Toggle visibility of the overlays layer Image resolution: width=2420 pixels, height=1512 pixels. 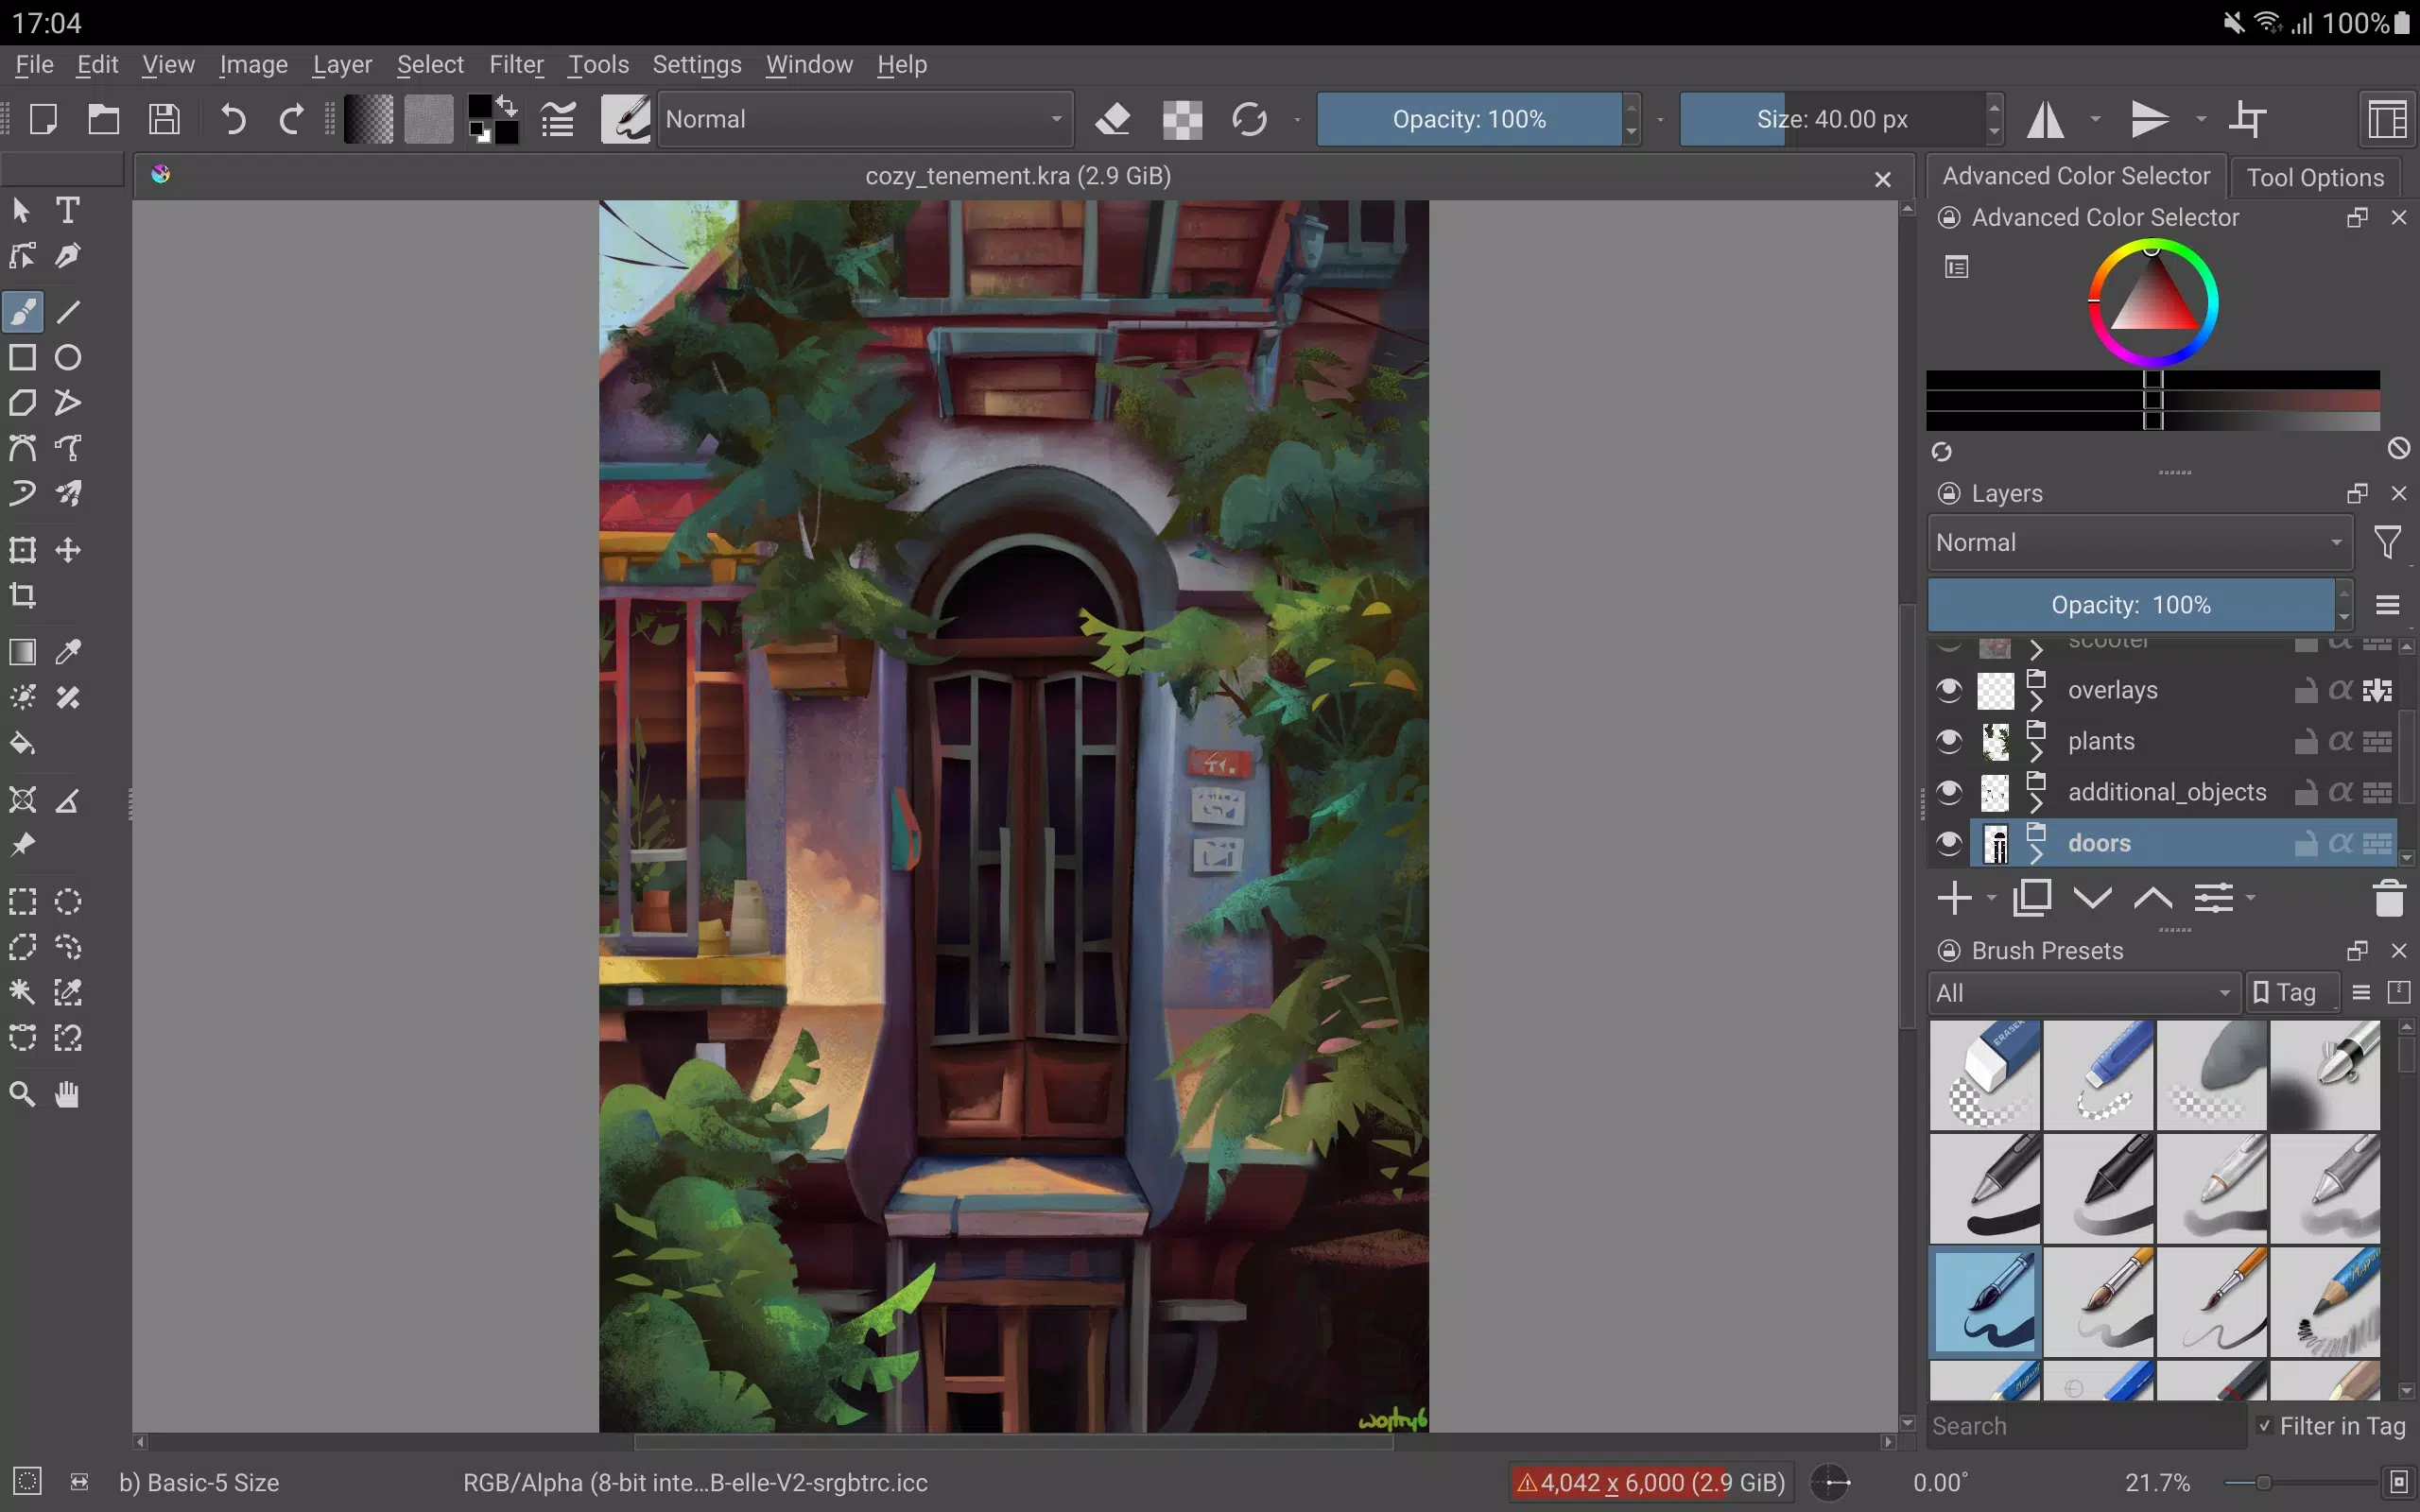1949,688
